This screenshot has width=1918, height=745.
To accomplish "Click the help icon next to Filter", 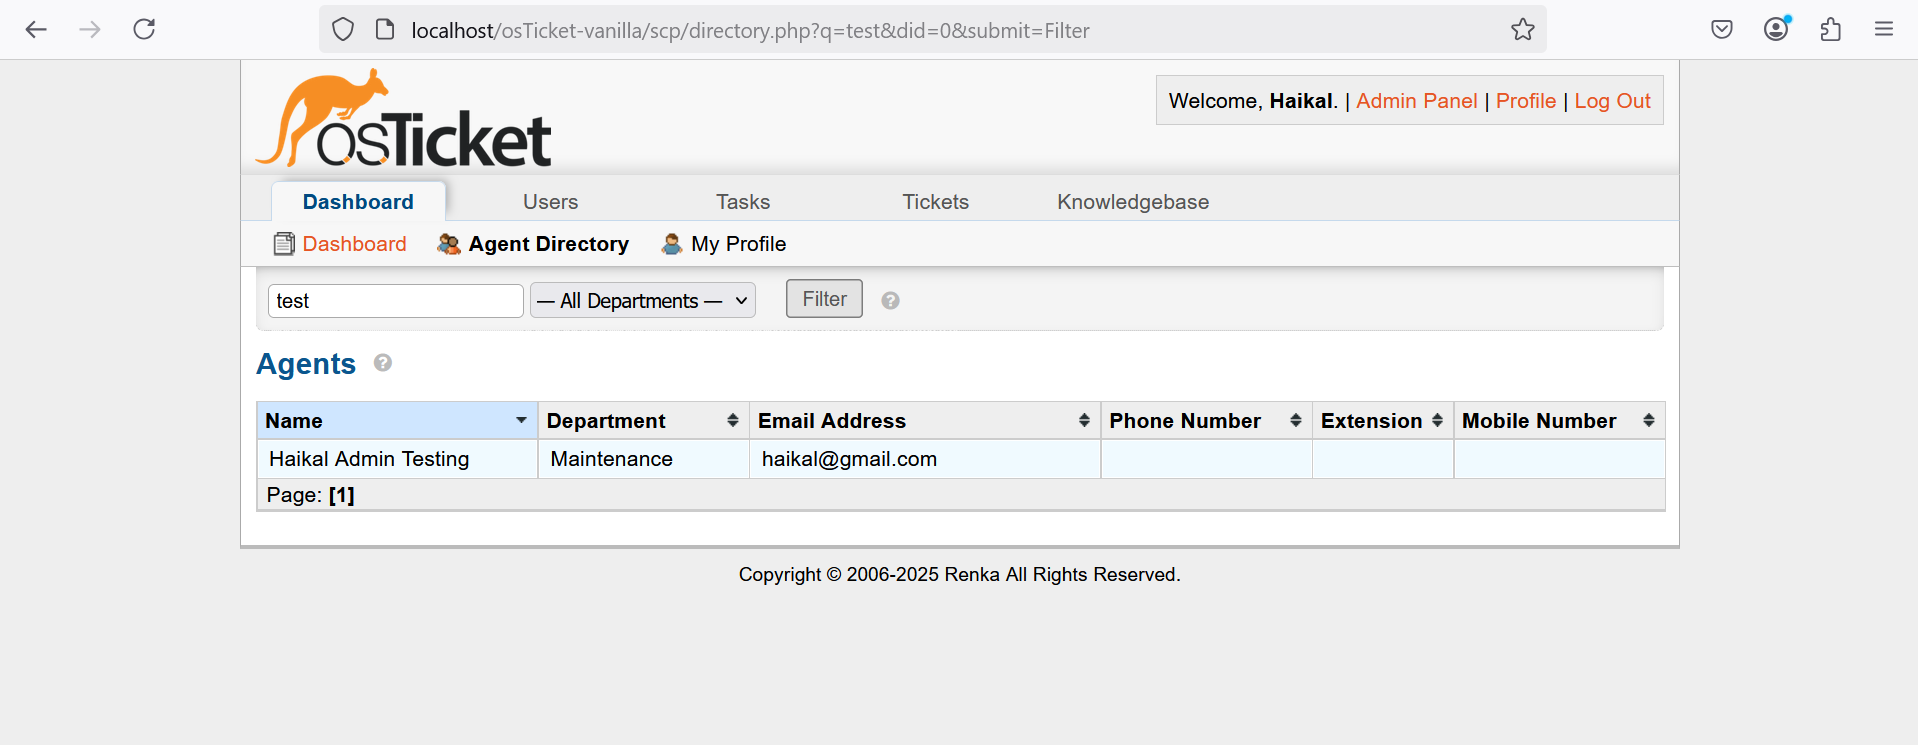I will (890, 300).
